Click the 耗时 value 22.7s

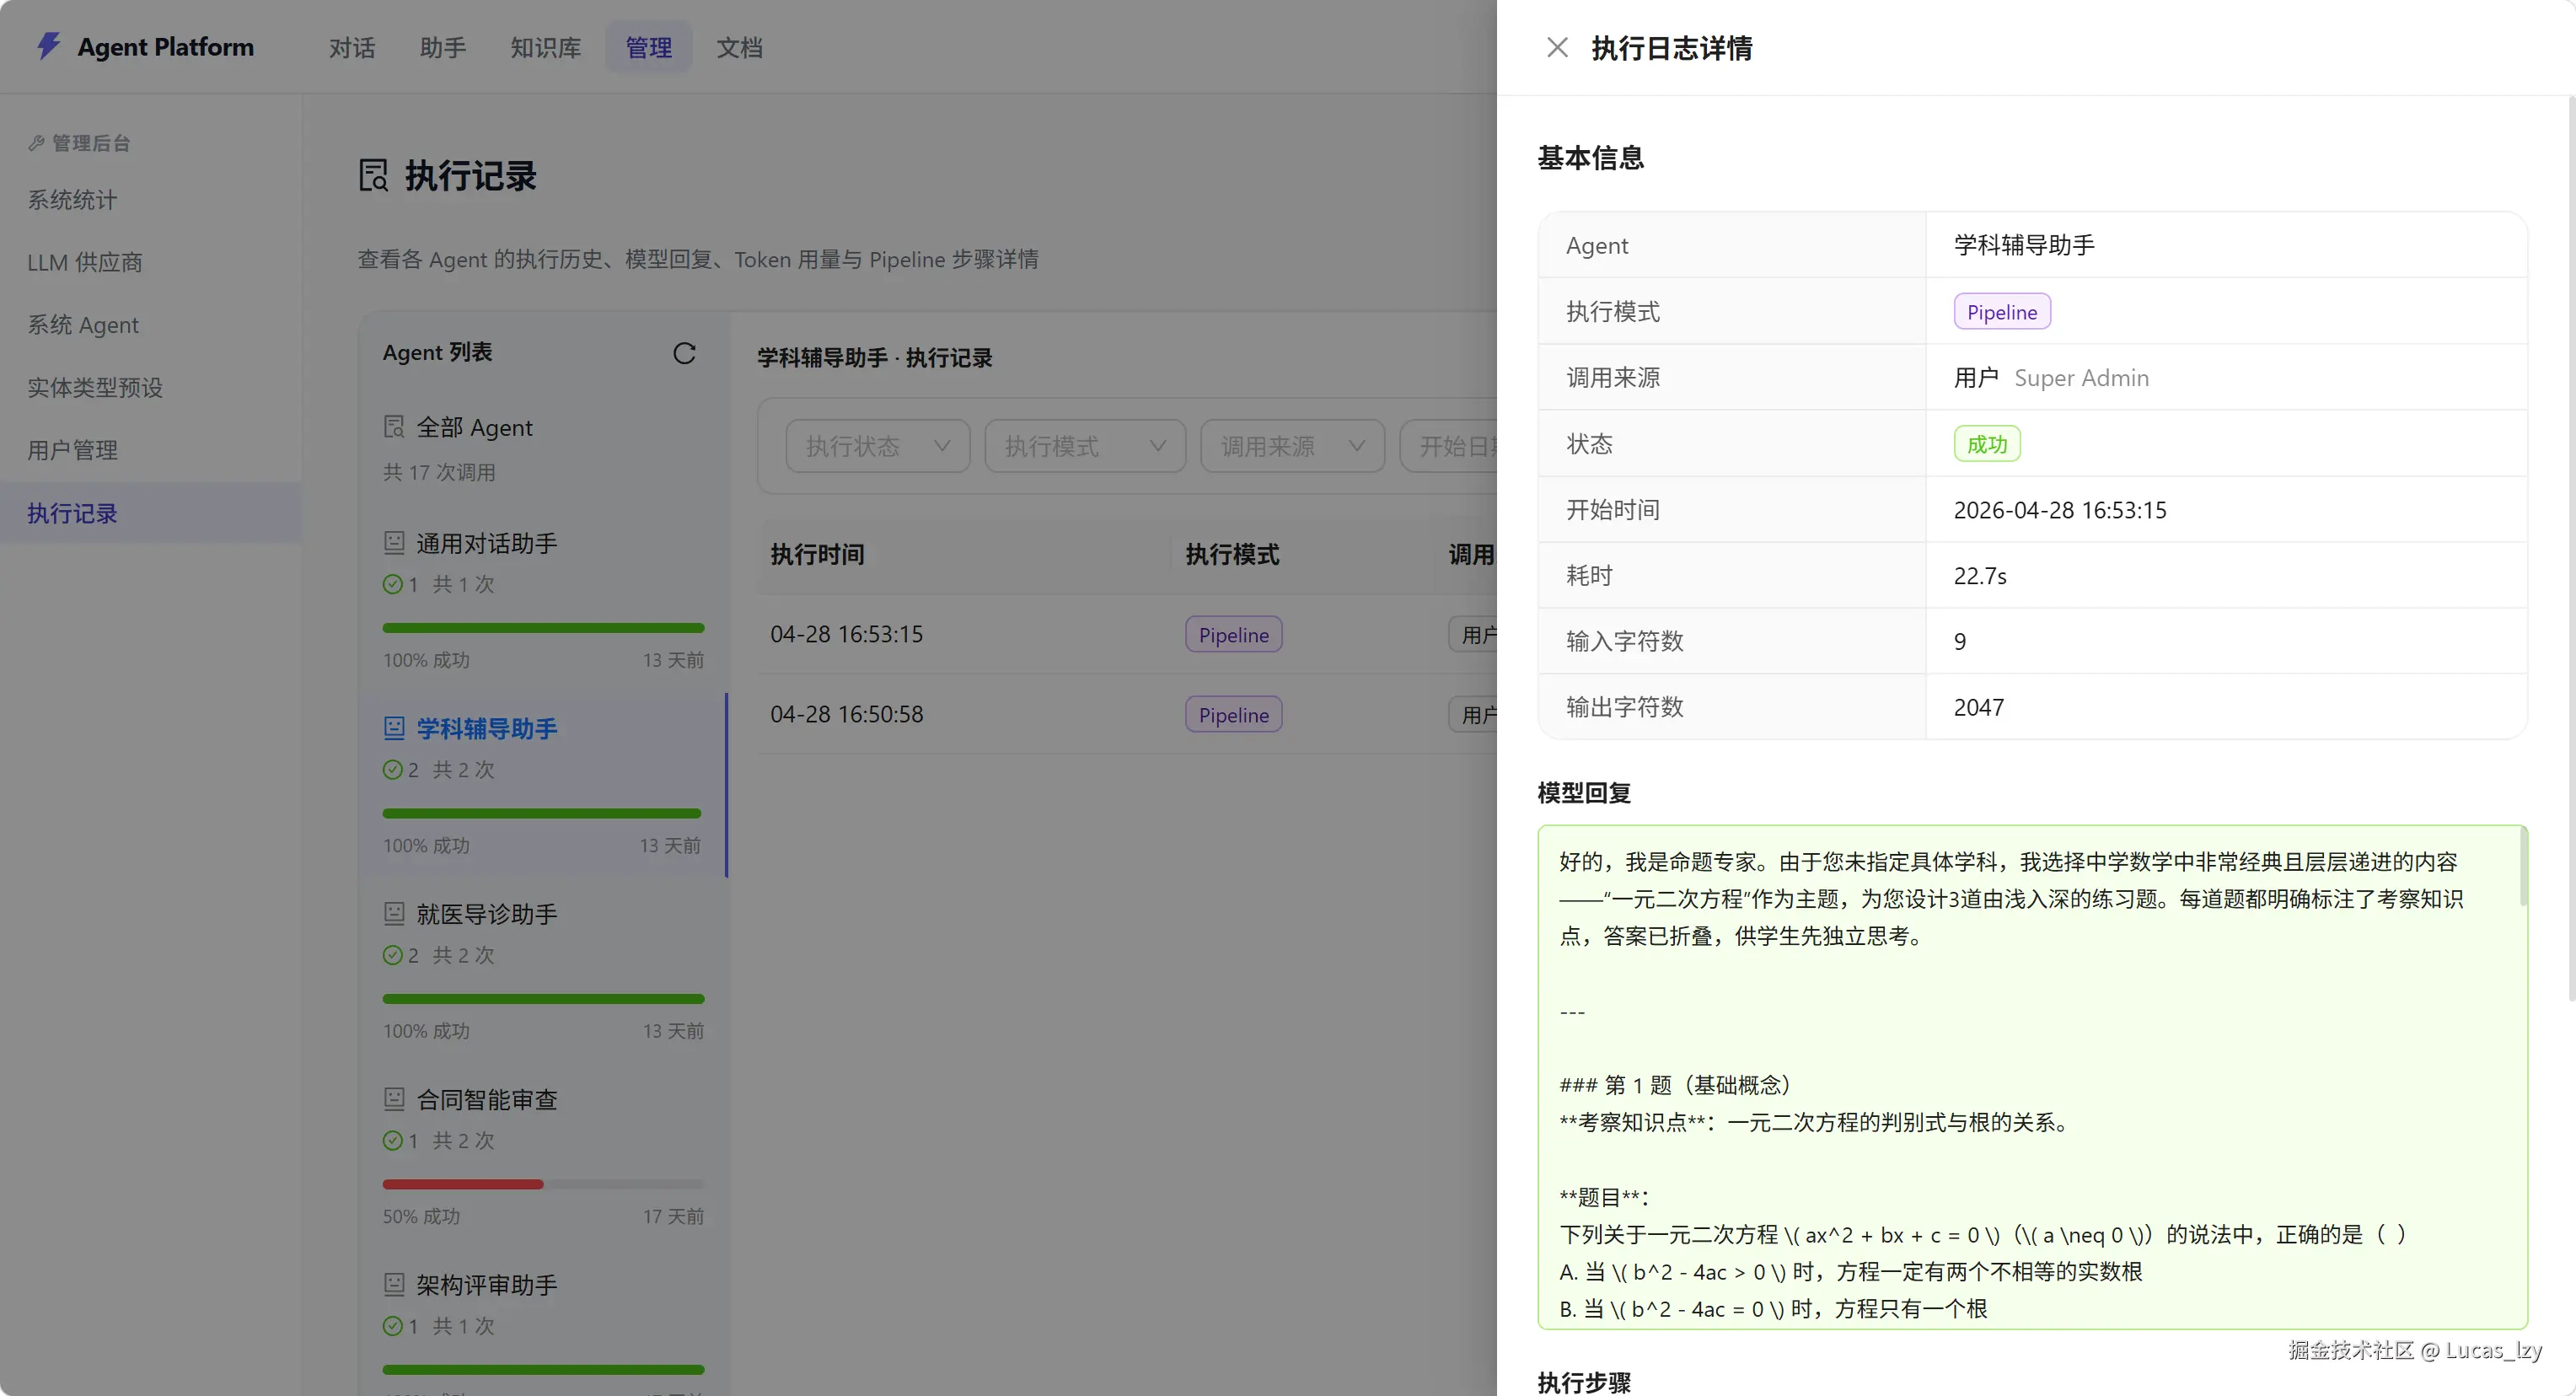[1980, 576]
